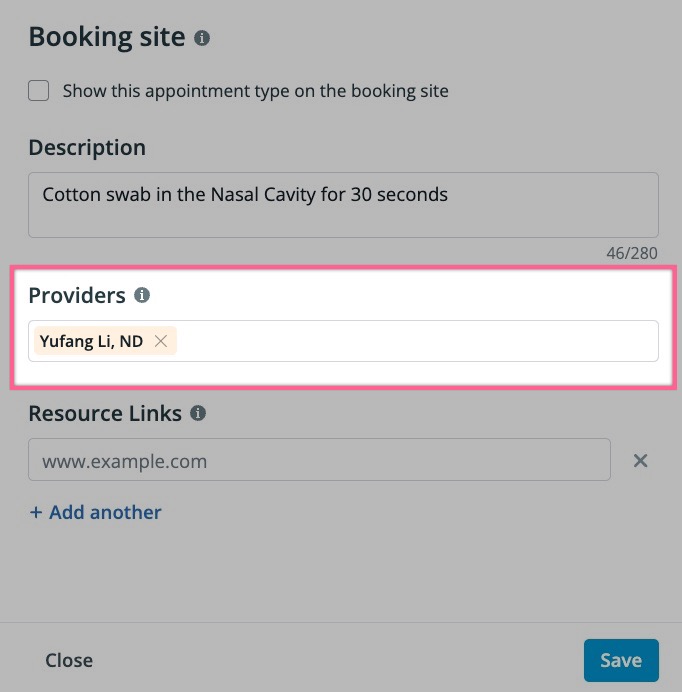Enable showing appointment type on booking site

point(39,91)
